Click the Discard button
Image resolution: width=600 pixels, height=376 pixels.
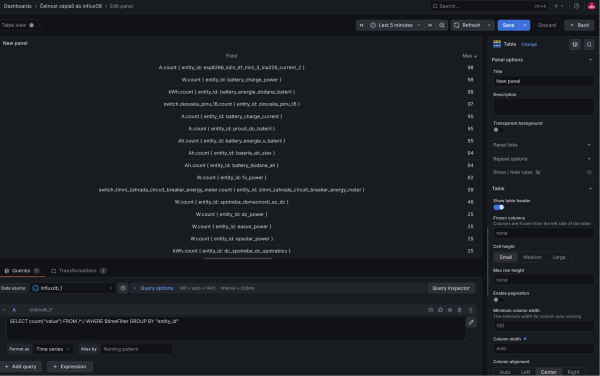pyautogui.click(x=547, y=25)
